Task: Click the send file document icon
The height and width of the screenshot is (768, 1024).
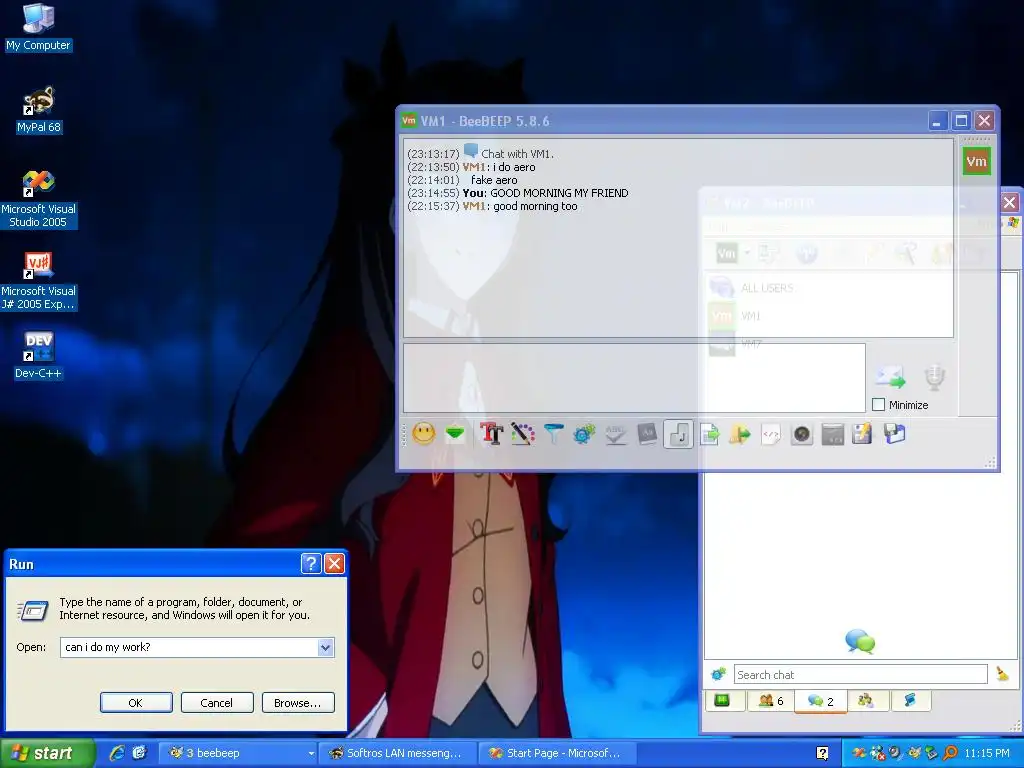Action: [709, 434]
